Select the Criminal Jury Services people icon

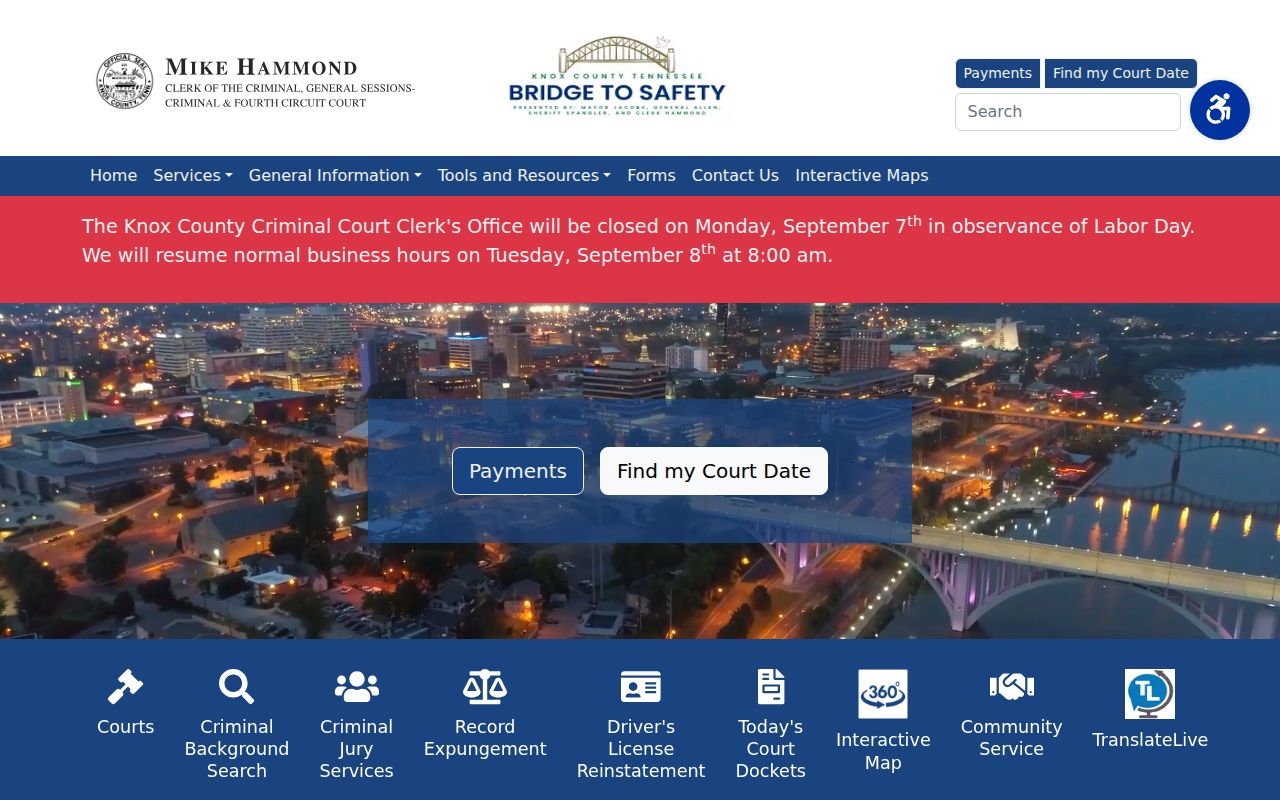coord(356,687)
